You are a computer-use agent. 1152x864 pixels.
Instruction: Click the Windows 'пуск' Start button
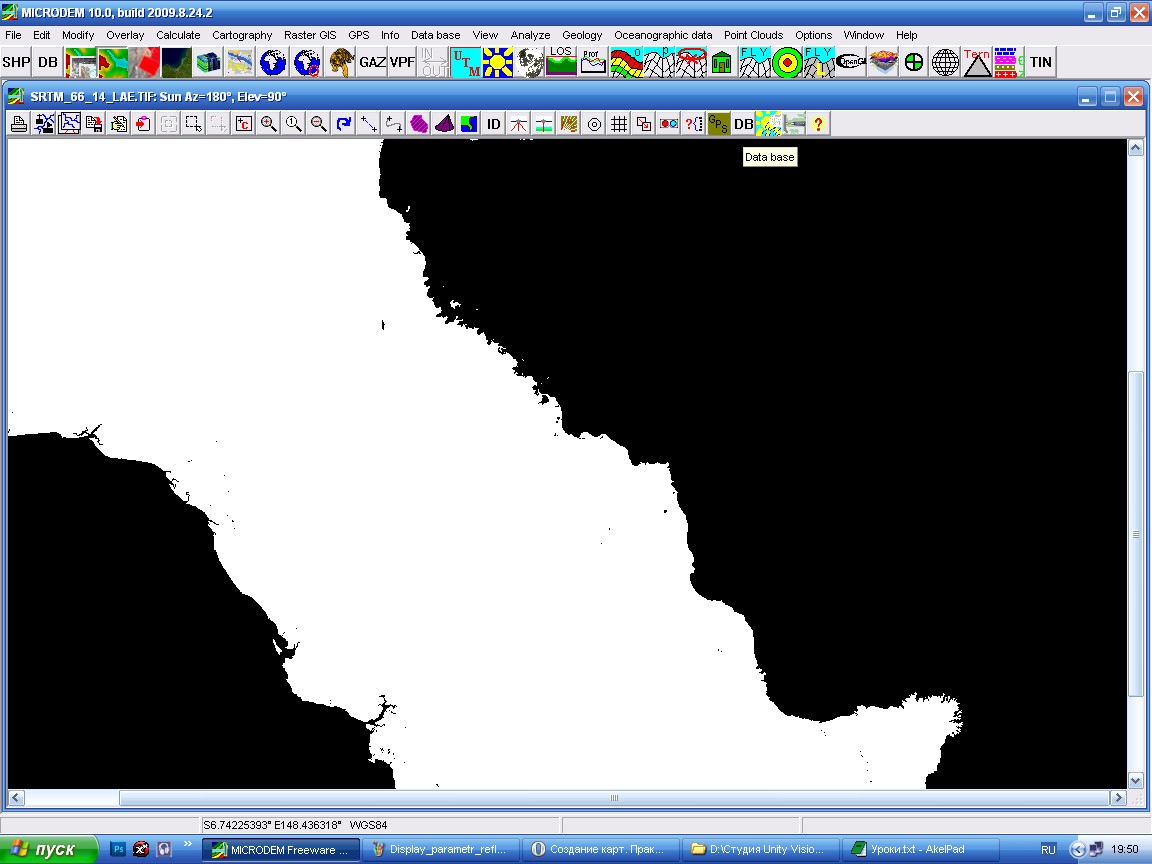pyautogui.click(x=48, y=849)
